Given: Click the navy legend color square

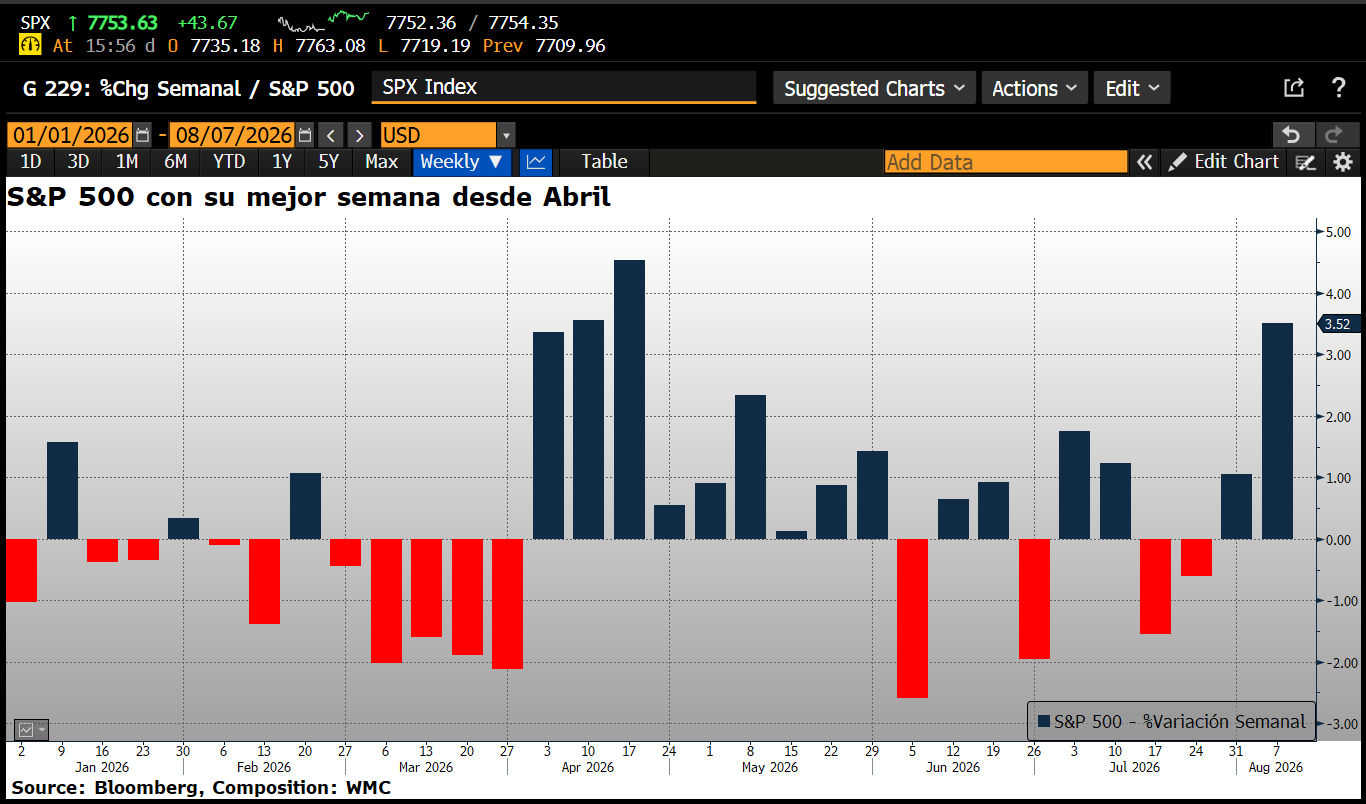Looking at the screenshot, I should (1044, 721).
